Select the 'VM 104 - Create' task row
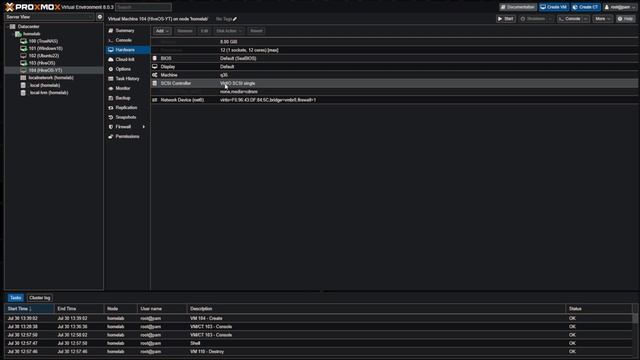 (x=318, y=318)
